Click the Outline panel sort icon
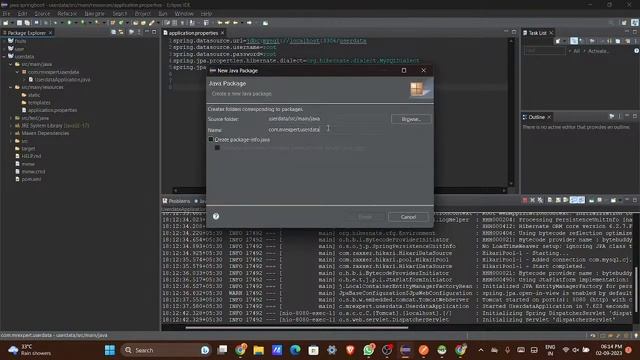The image size is (640, 360). 611,117
